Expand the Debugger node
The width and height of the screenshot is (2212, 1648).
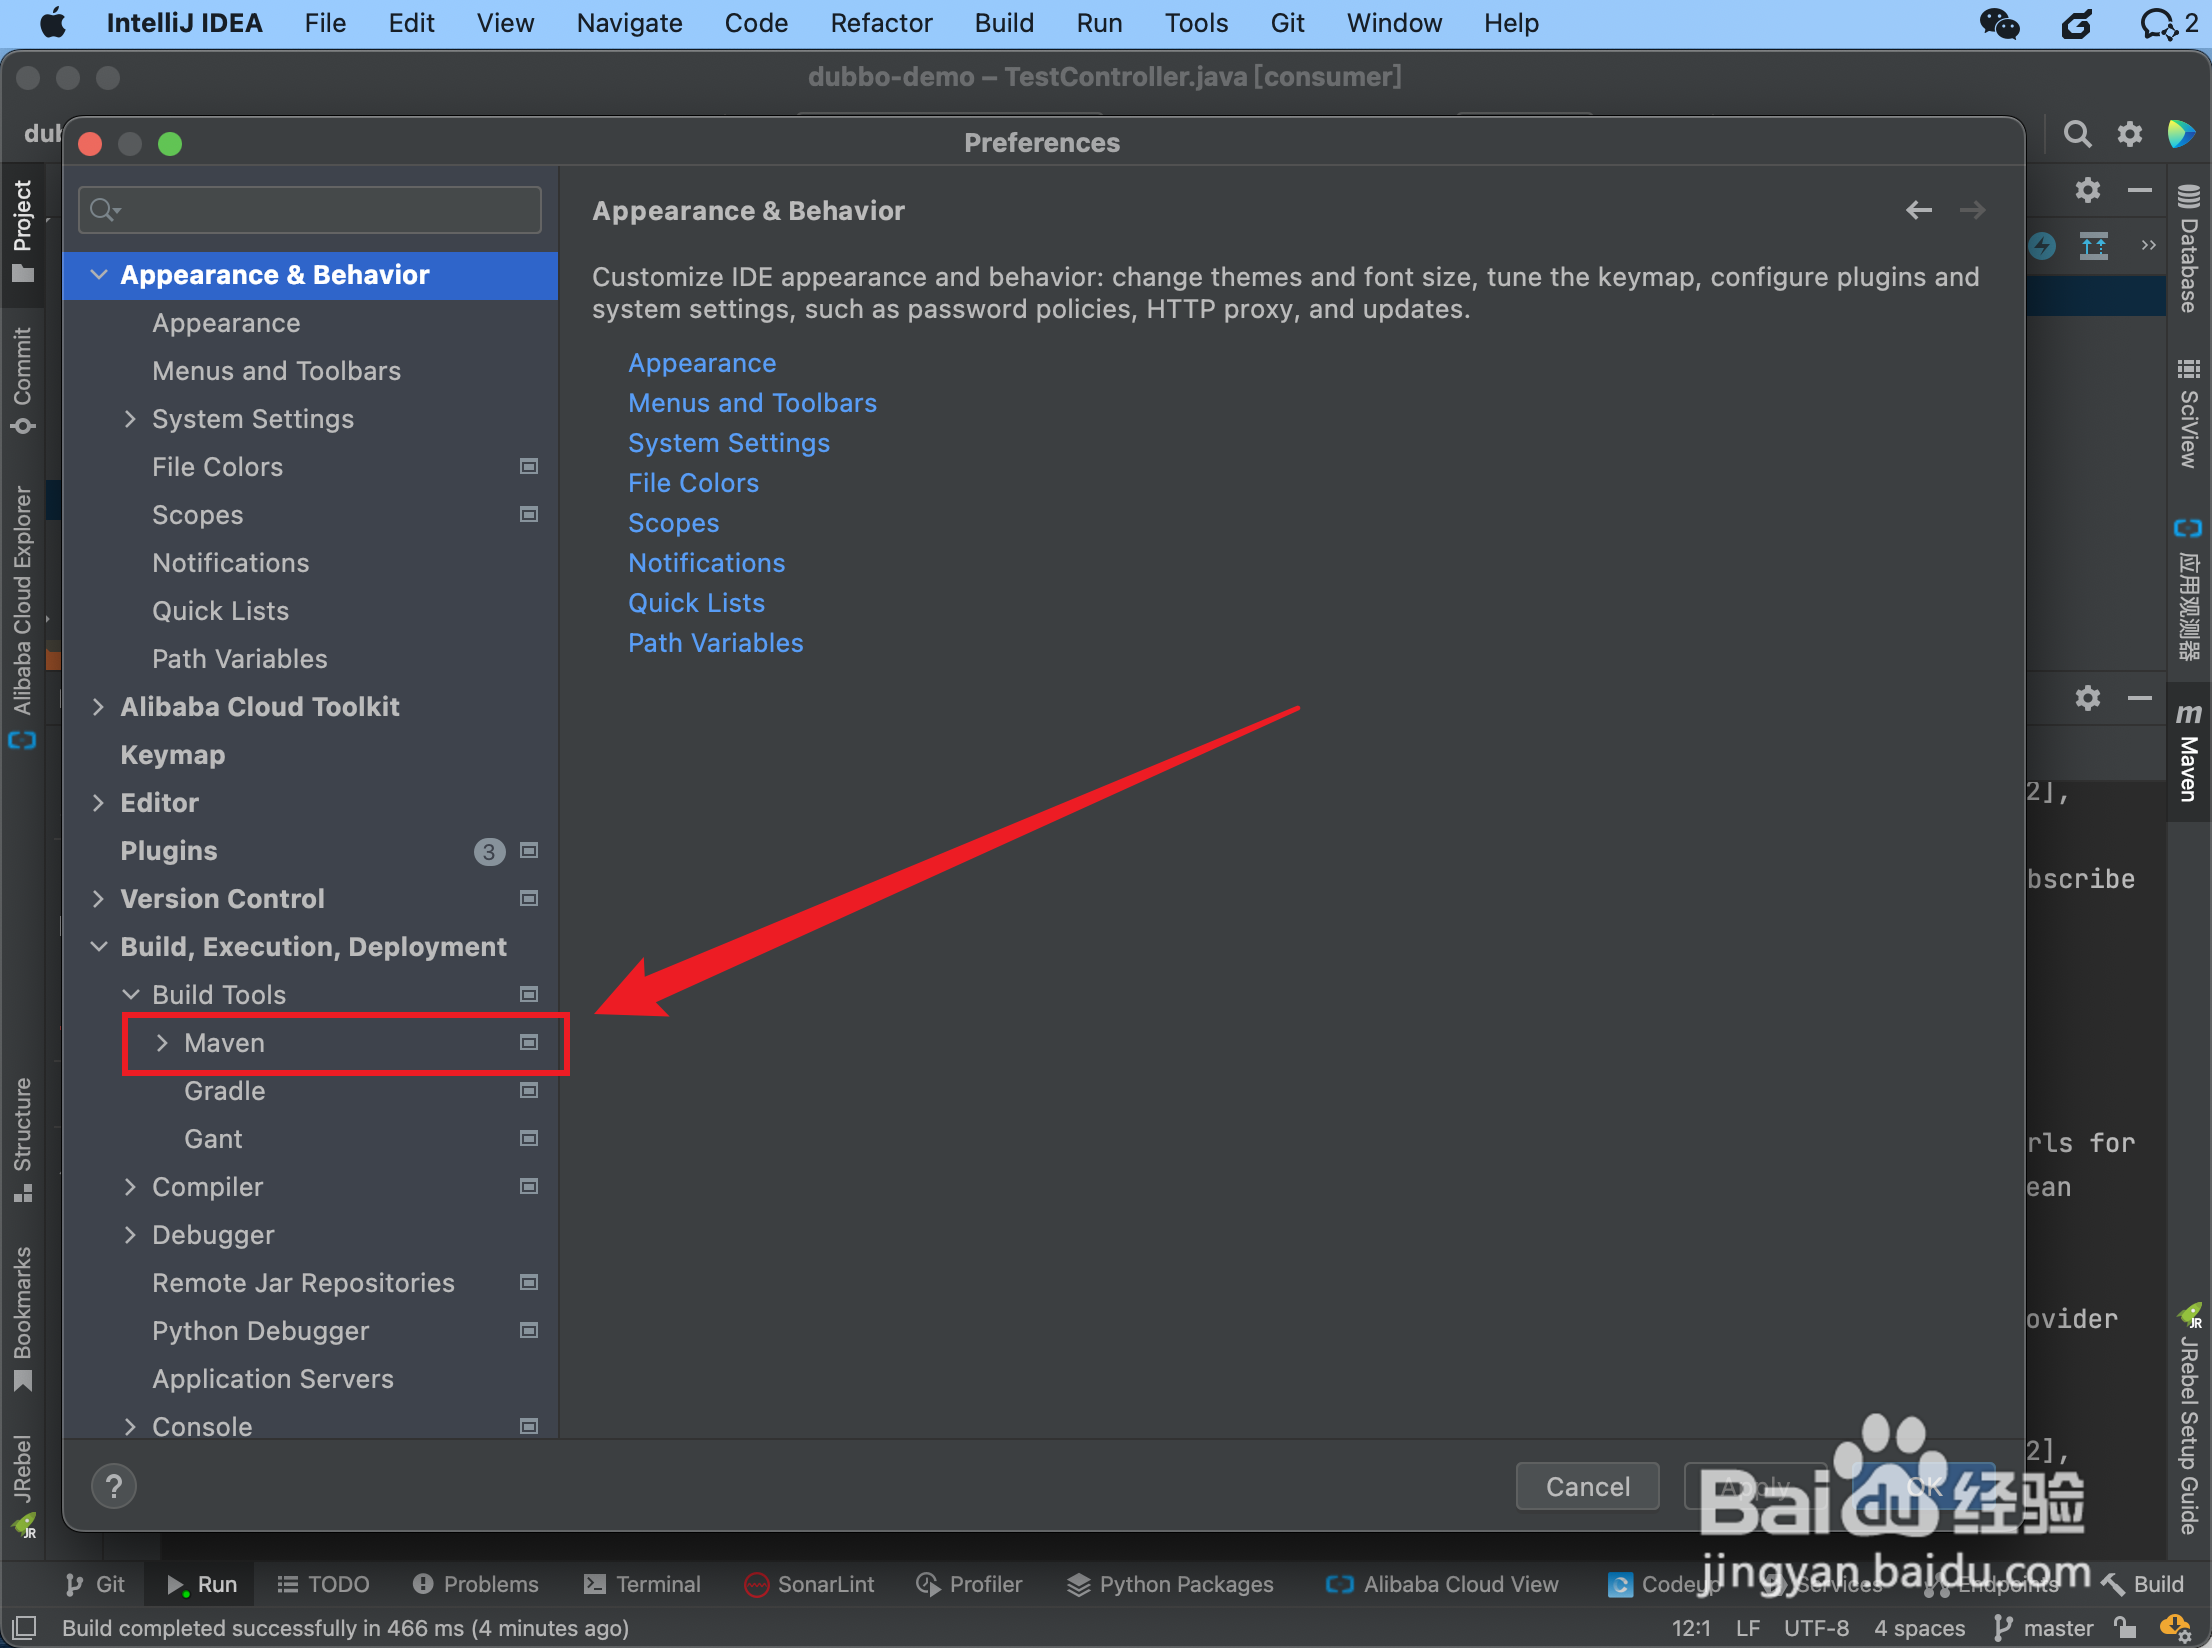(130, 1234)
